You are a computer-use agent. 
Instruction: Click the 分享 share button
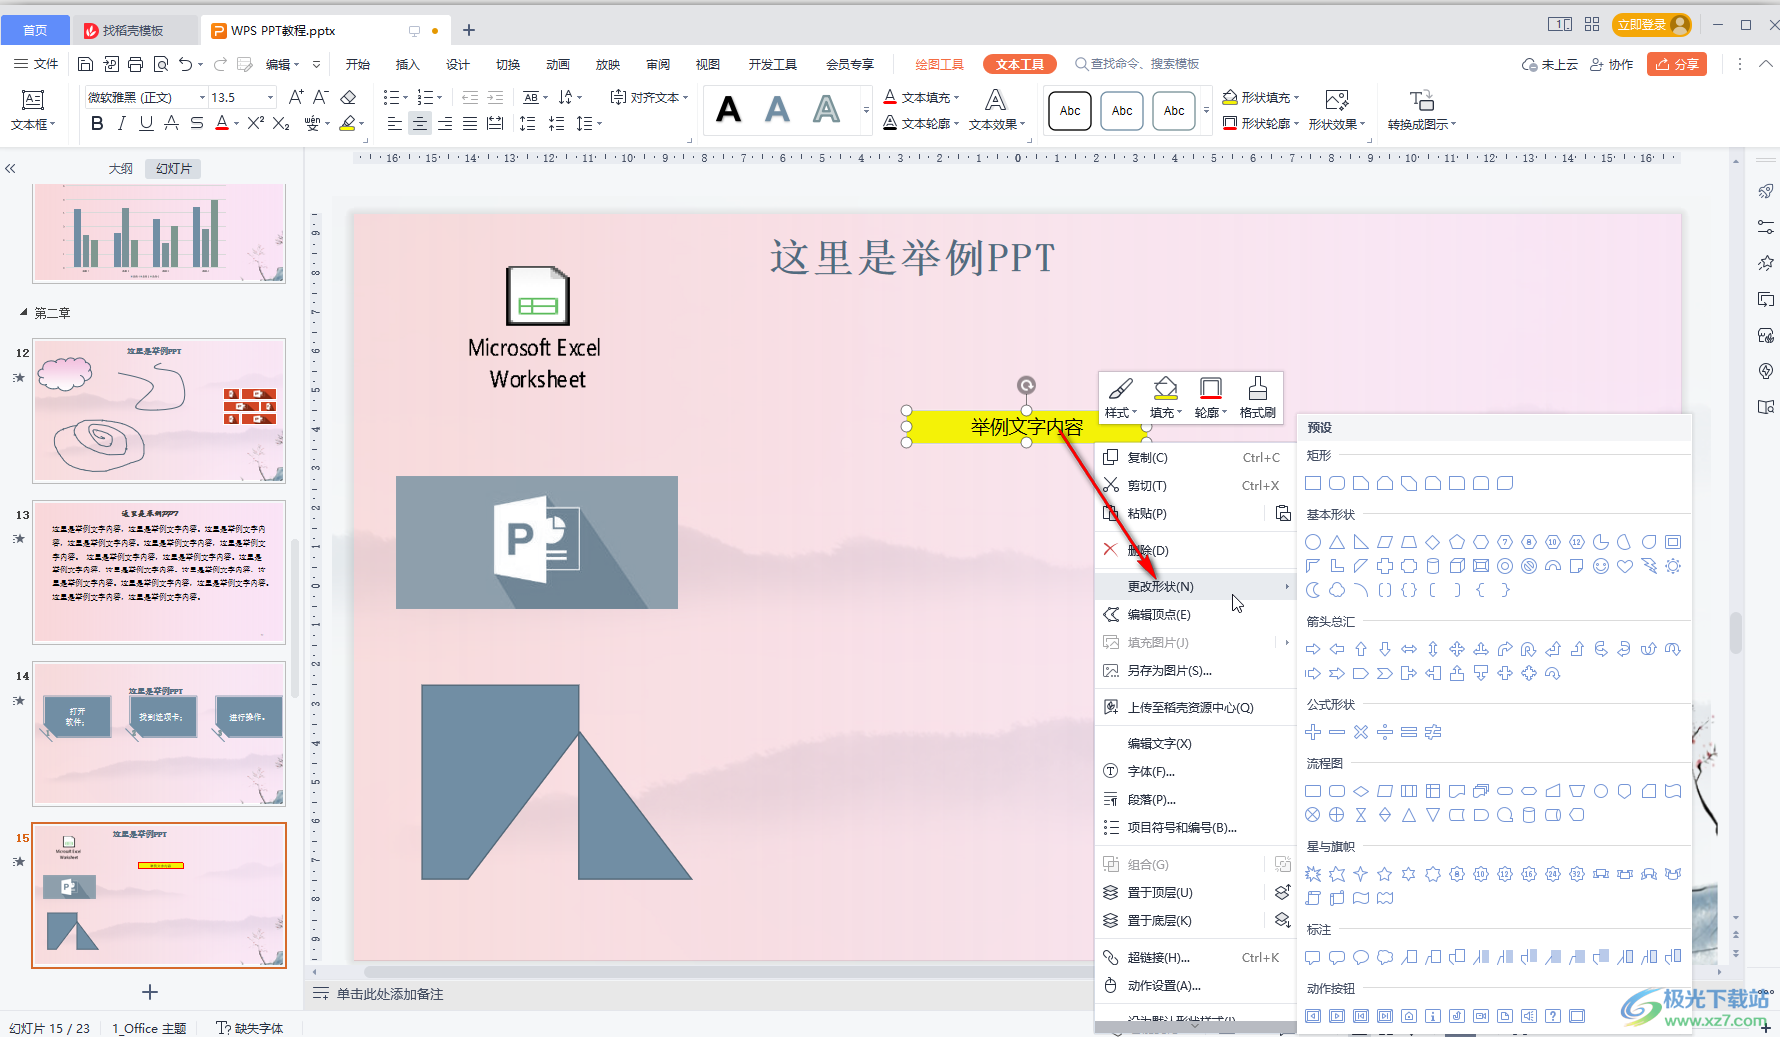click(1677, 64)
